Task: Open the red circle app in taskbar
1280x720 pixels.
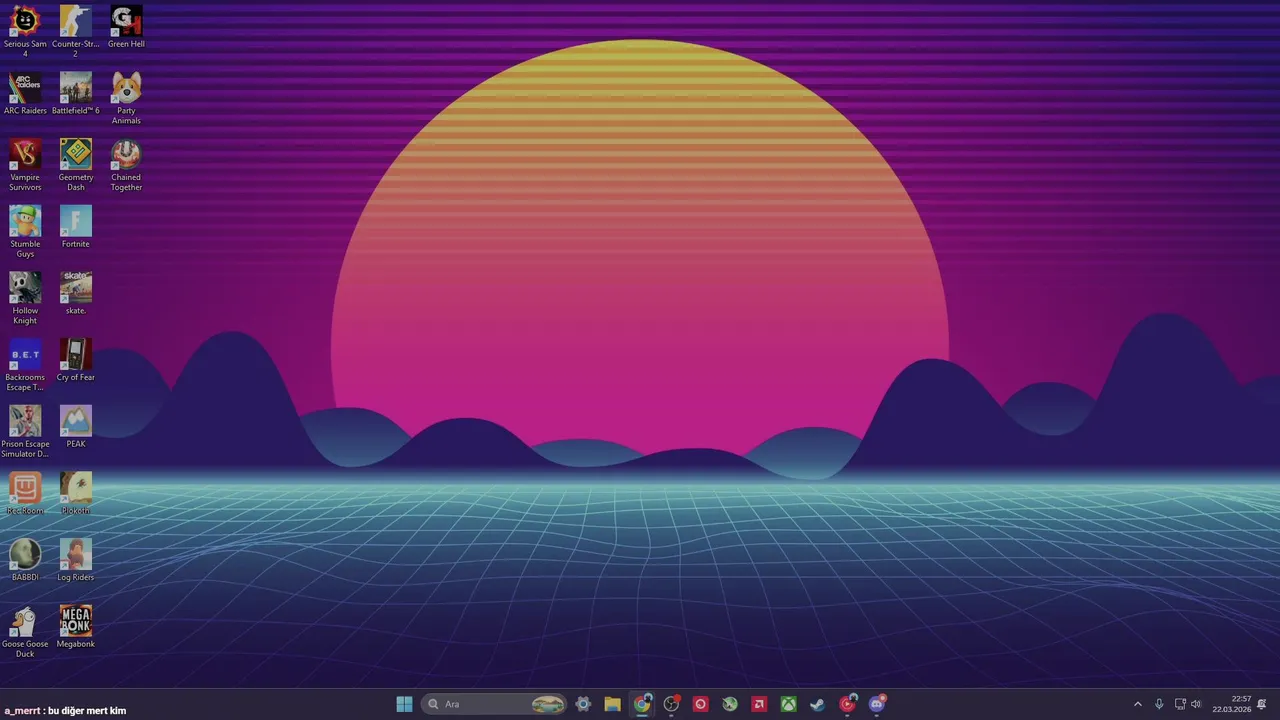Action: click(x=700, y=704)
